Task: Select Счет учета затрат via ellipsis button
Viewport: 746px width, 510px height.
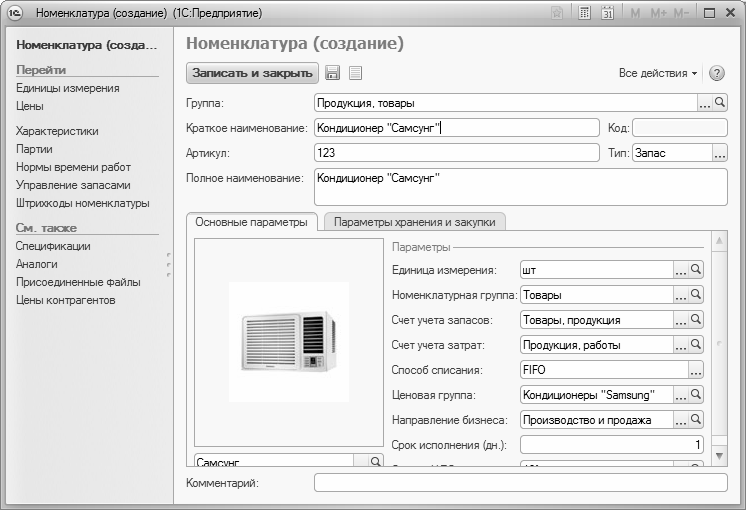Action: click(681, 344)
